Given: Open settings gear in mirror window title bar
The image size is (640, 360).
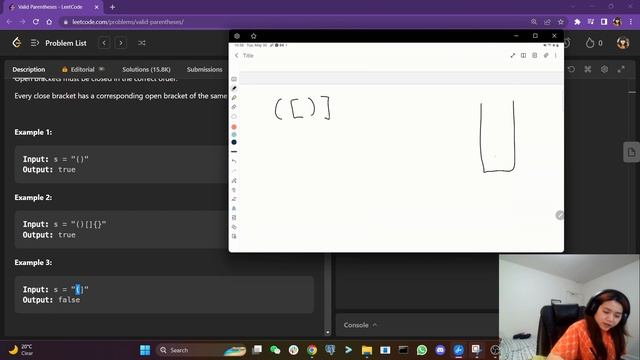Looking at the screenshot, I should 237,36.
